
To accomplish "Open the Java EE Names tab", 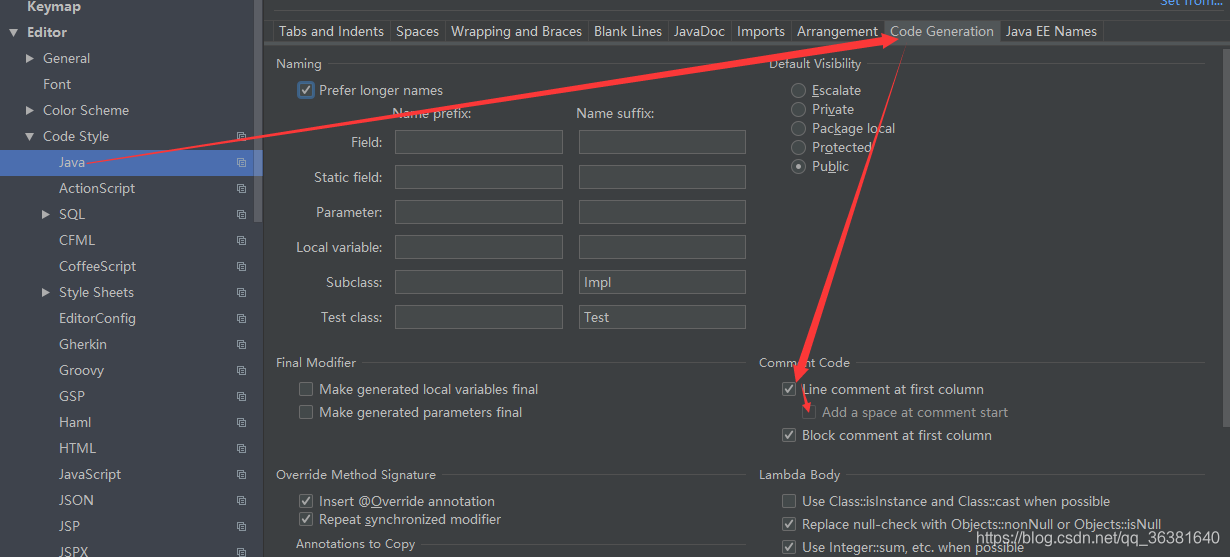I will [x=1051, y=31].
